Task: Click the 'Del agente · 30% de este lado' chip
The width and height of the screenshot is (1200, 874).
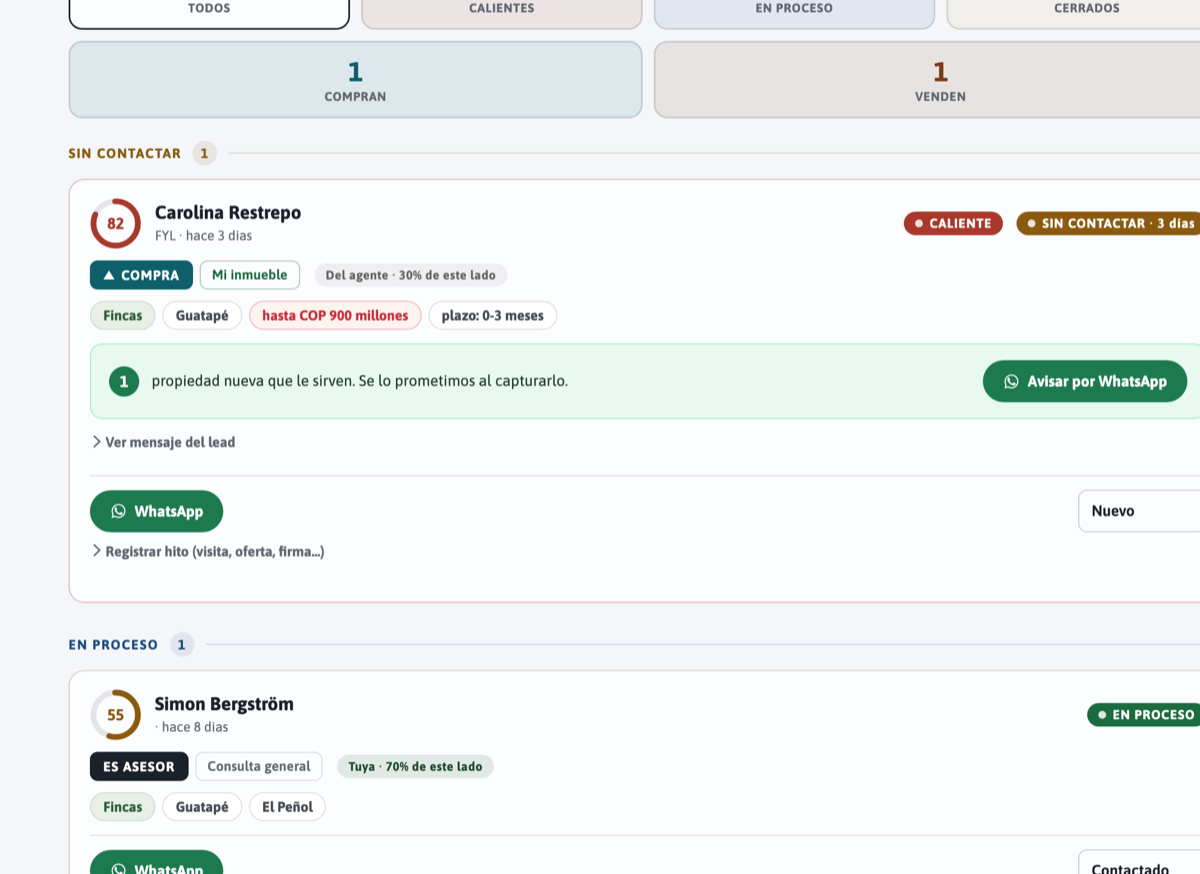Action: point(411,275)
